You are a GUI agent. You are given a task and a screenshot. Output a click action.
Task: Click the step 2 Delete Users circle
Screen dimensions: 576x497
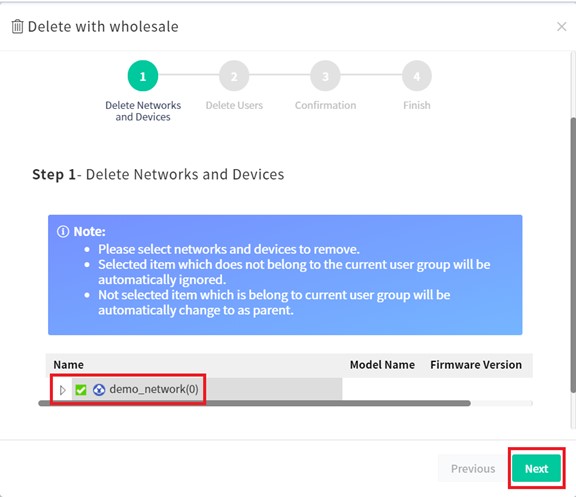coord(234,76)
